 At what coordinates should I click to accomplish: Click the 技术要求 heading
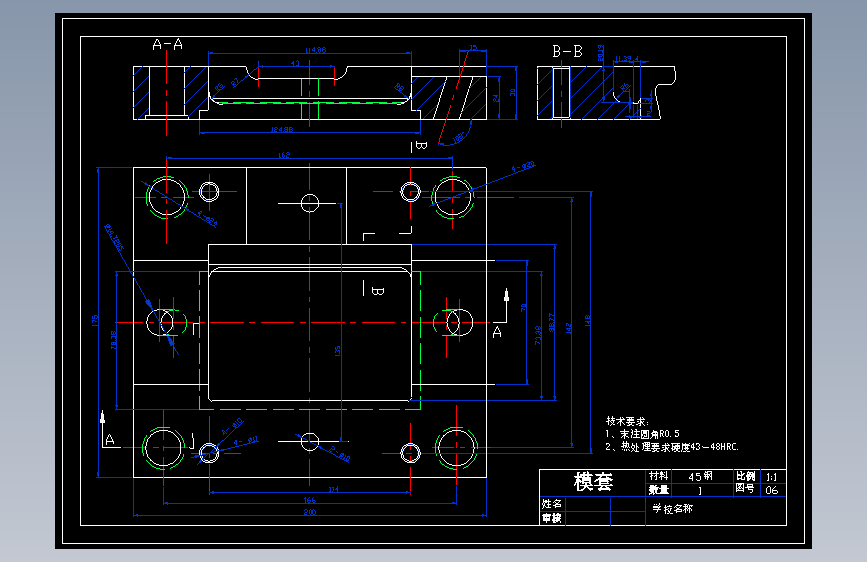click(x=627, y=421)
